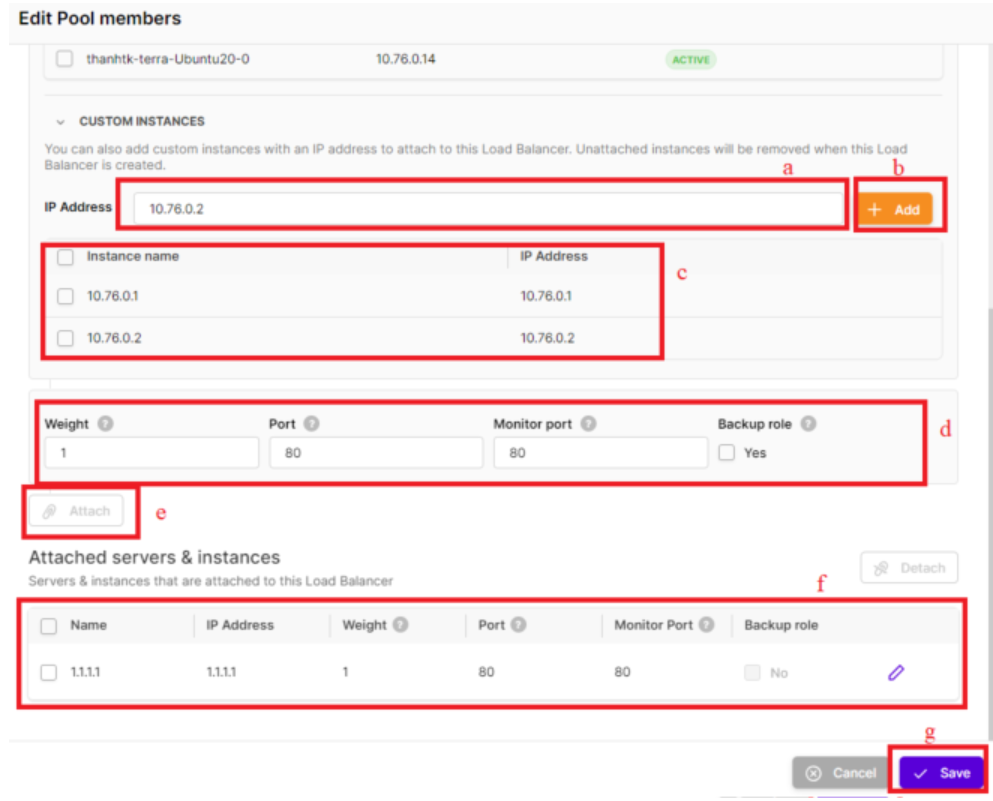Click the Monitor port input field
This screenshot has height=801, width=993.
pyautogui.click(x=600, y=453)
